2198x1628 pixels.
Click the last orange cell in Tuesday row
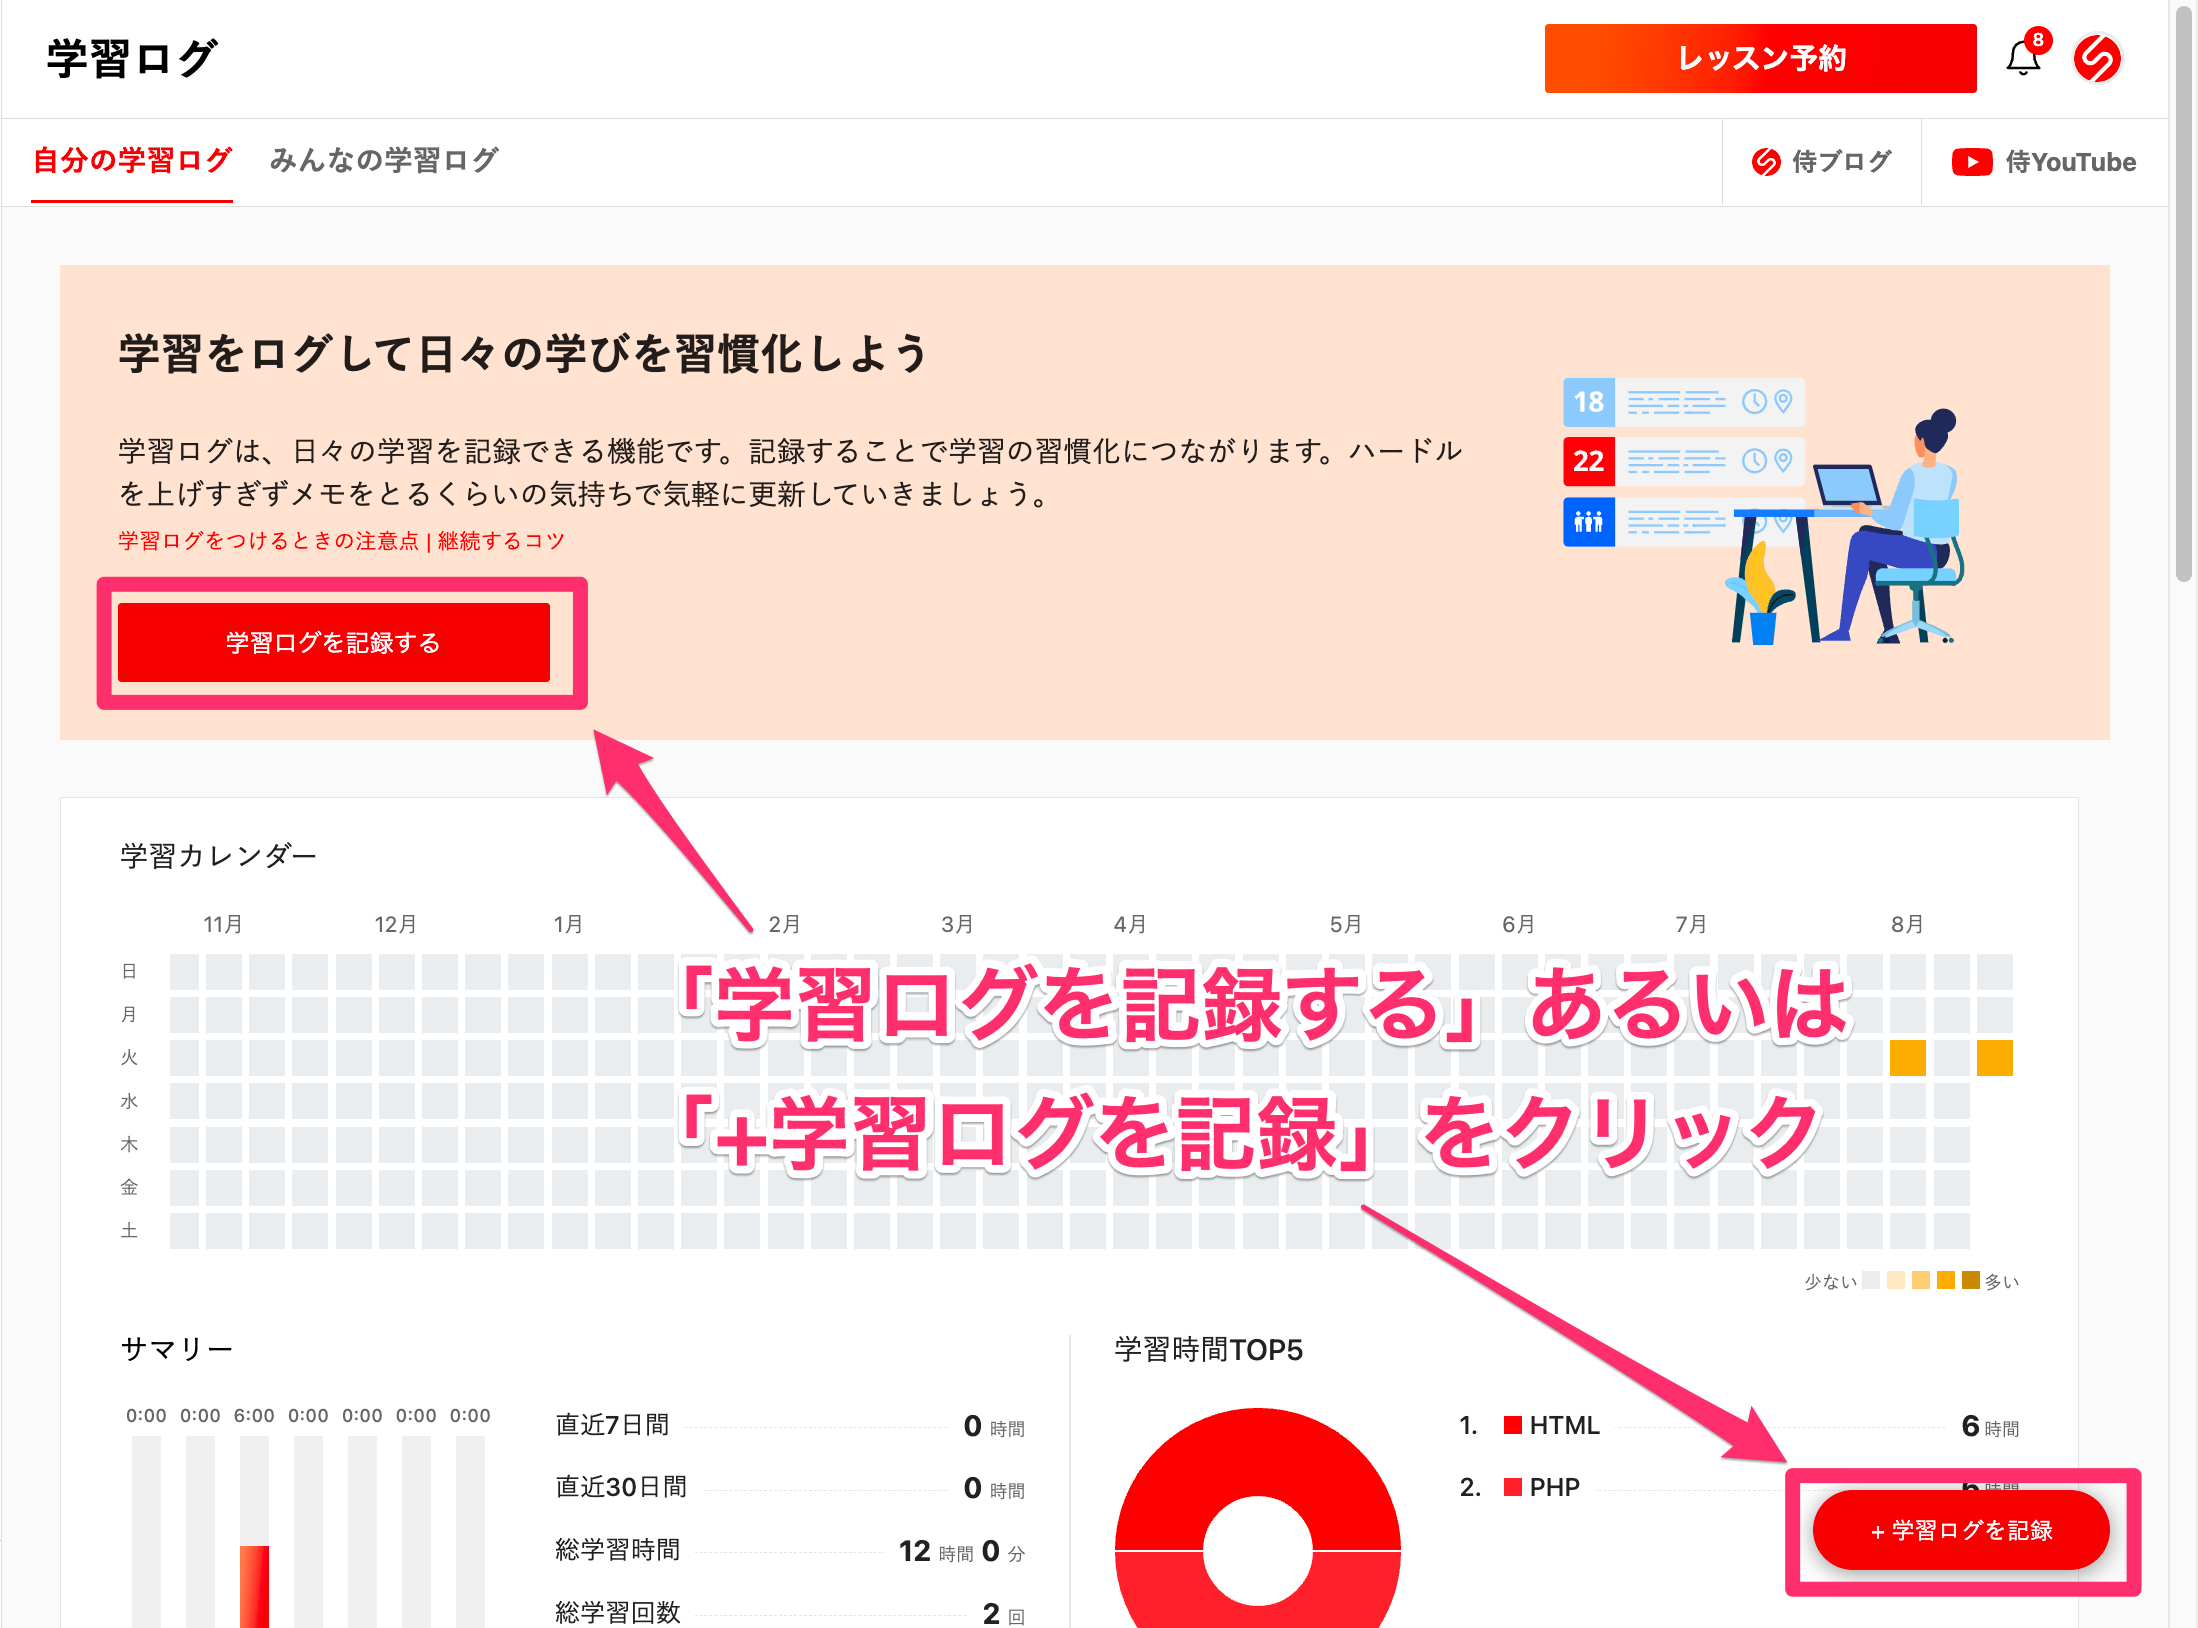1994,1057
